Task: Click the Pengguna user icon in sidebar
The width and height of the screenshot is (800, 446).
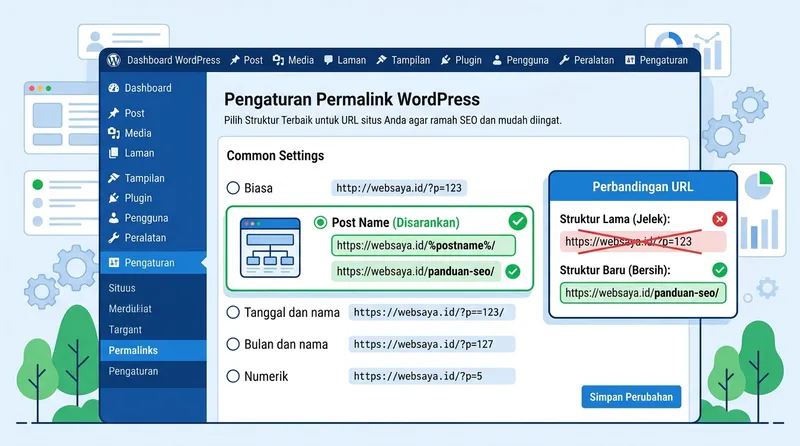Action: pyautogui.click(x=114, y=218)
